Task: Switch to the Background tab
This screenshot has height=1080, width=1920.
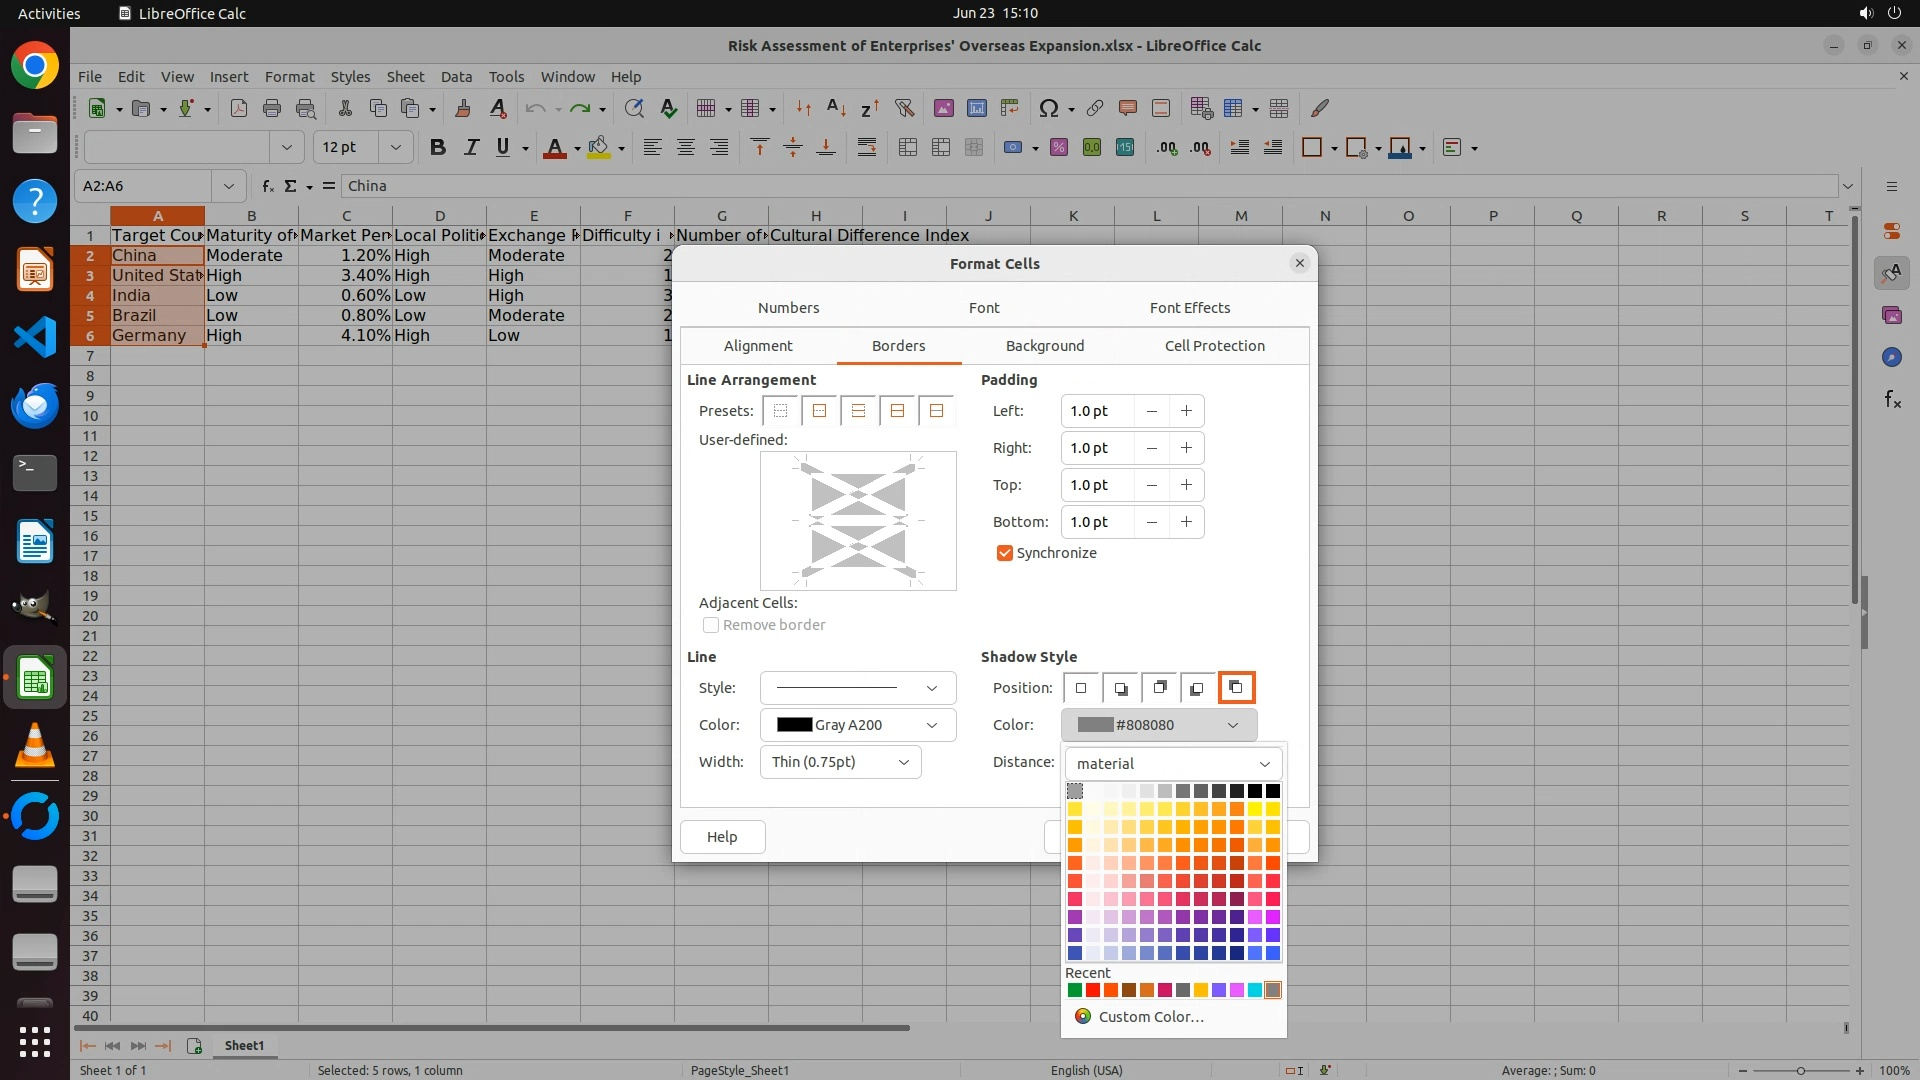Action: 1044,346
